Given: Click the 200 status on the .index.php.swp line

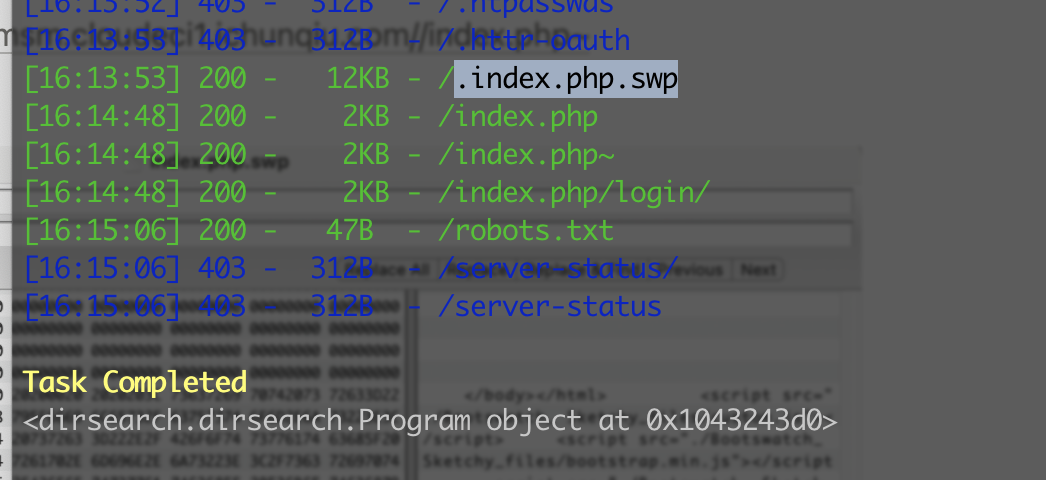Looking at the screenshot, I should pos(222,79).
